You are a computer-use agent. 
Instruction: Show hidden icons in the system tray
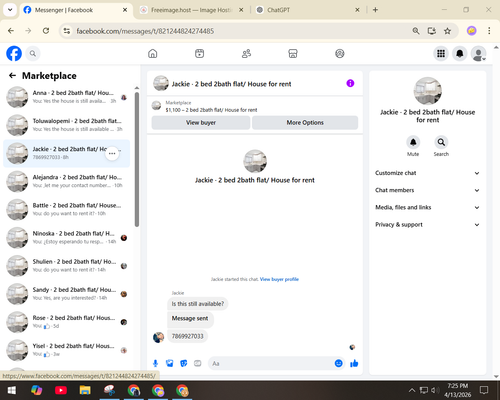(x=412, y=390)
